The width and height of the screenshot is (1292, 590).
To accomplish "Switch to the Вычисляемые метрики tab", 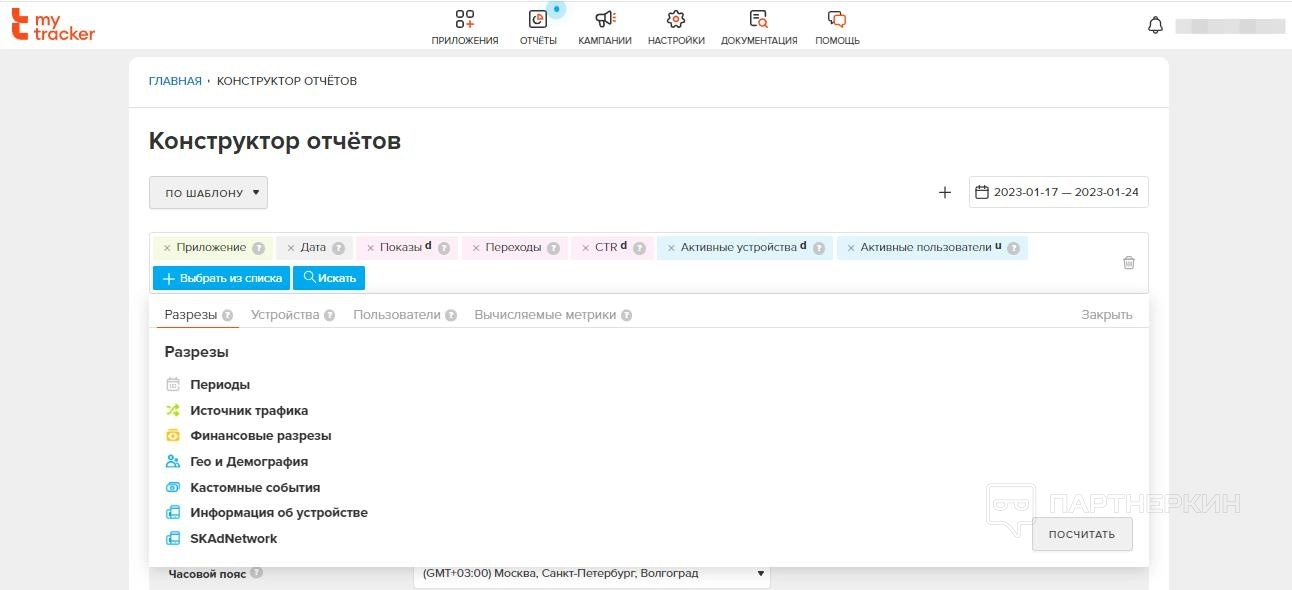I will pyautogui.click(x=545, y=315).
